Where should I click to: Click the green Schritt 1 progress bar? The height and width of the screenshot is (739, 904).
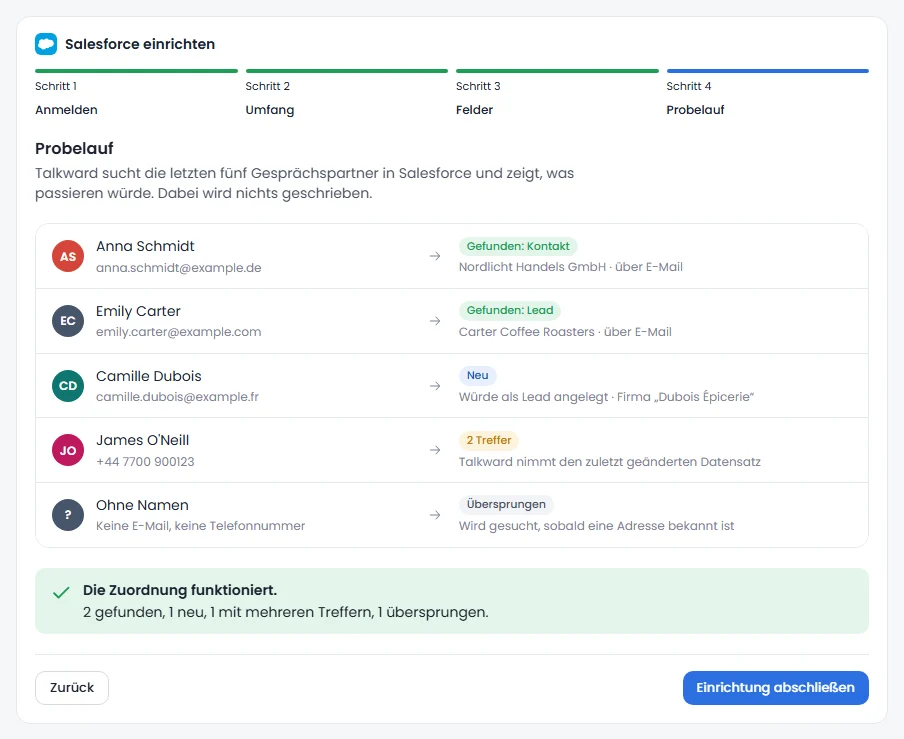(x=136, y=71)
